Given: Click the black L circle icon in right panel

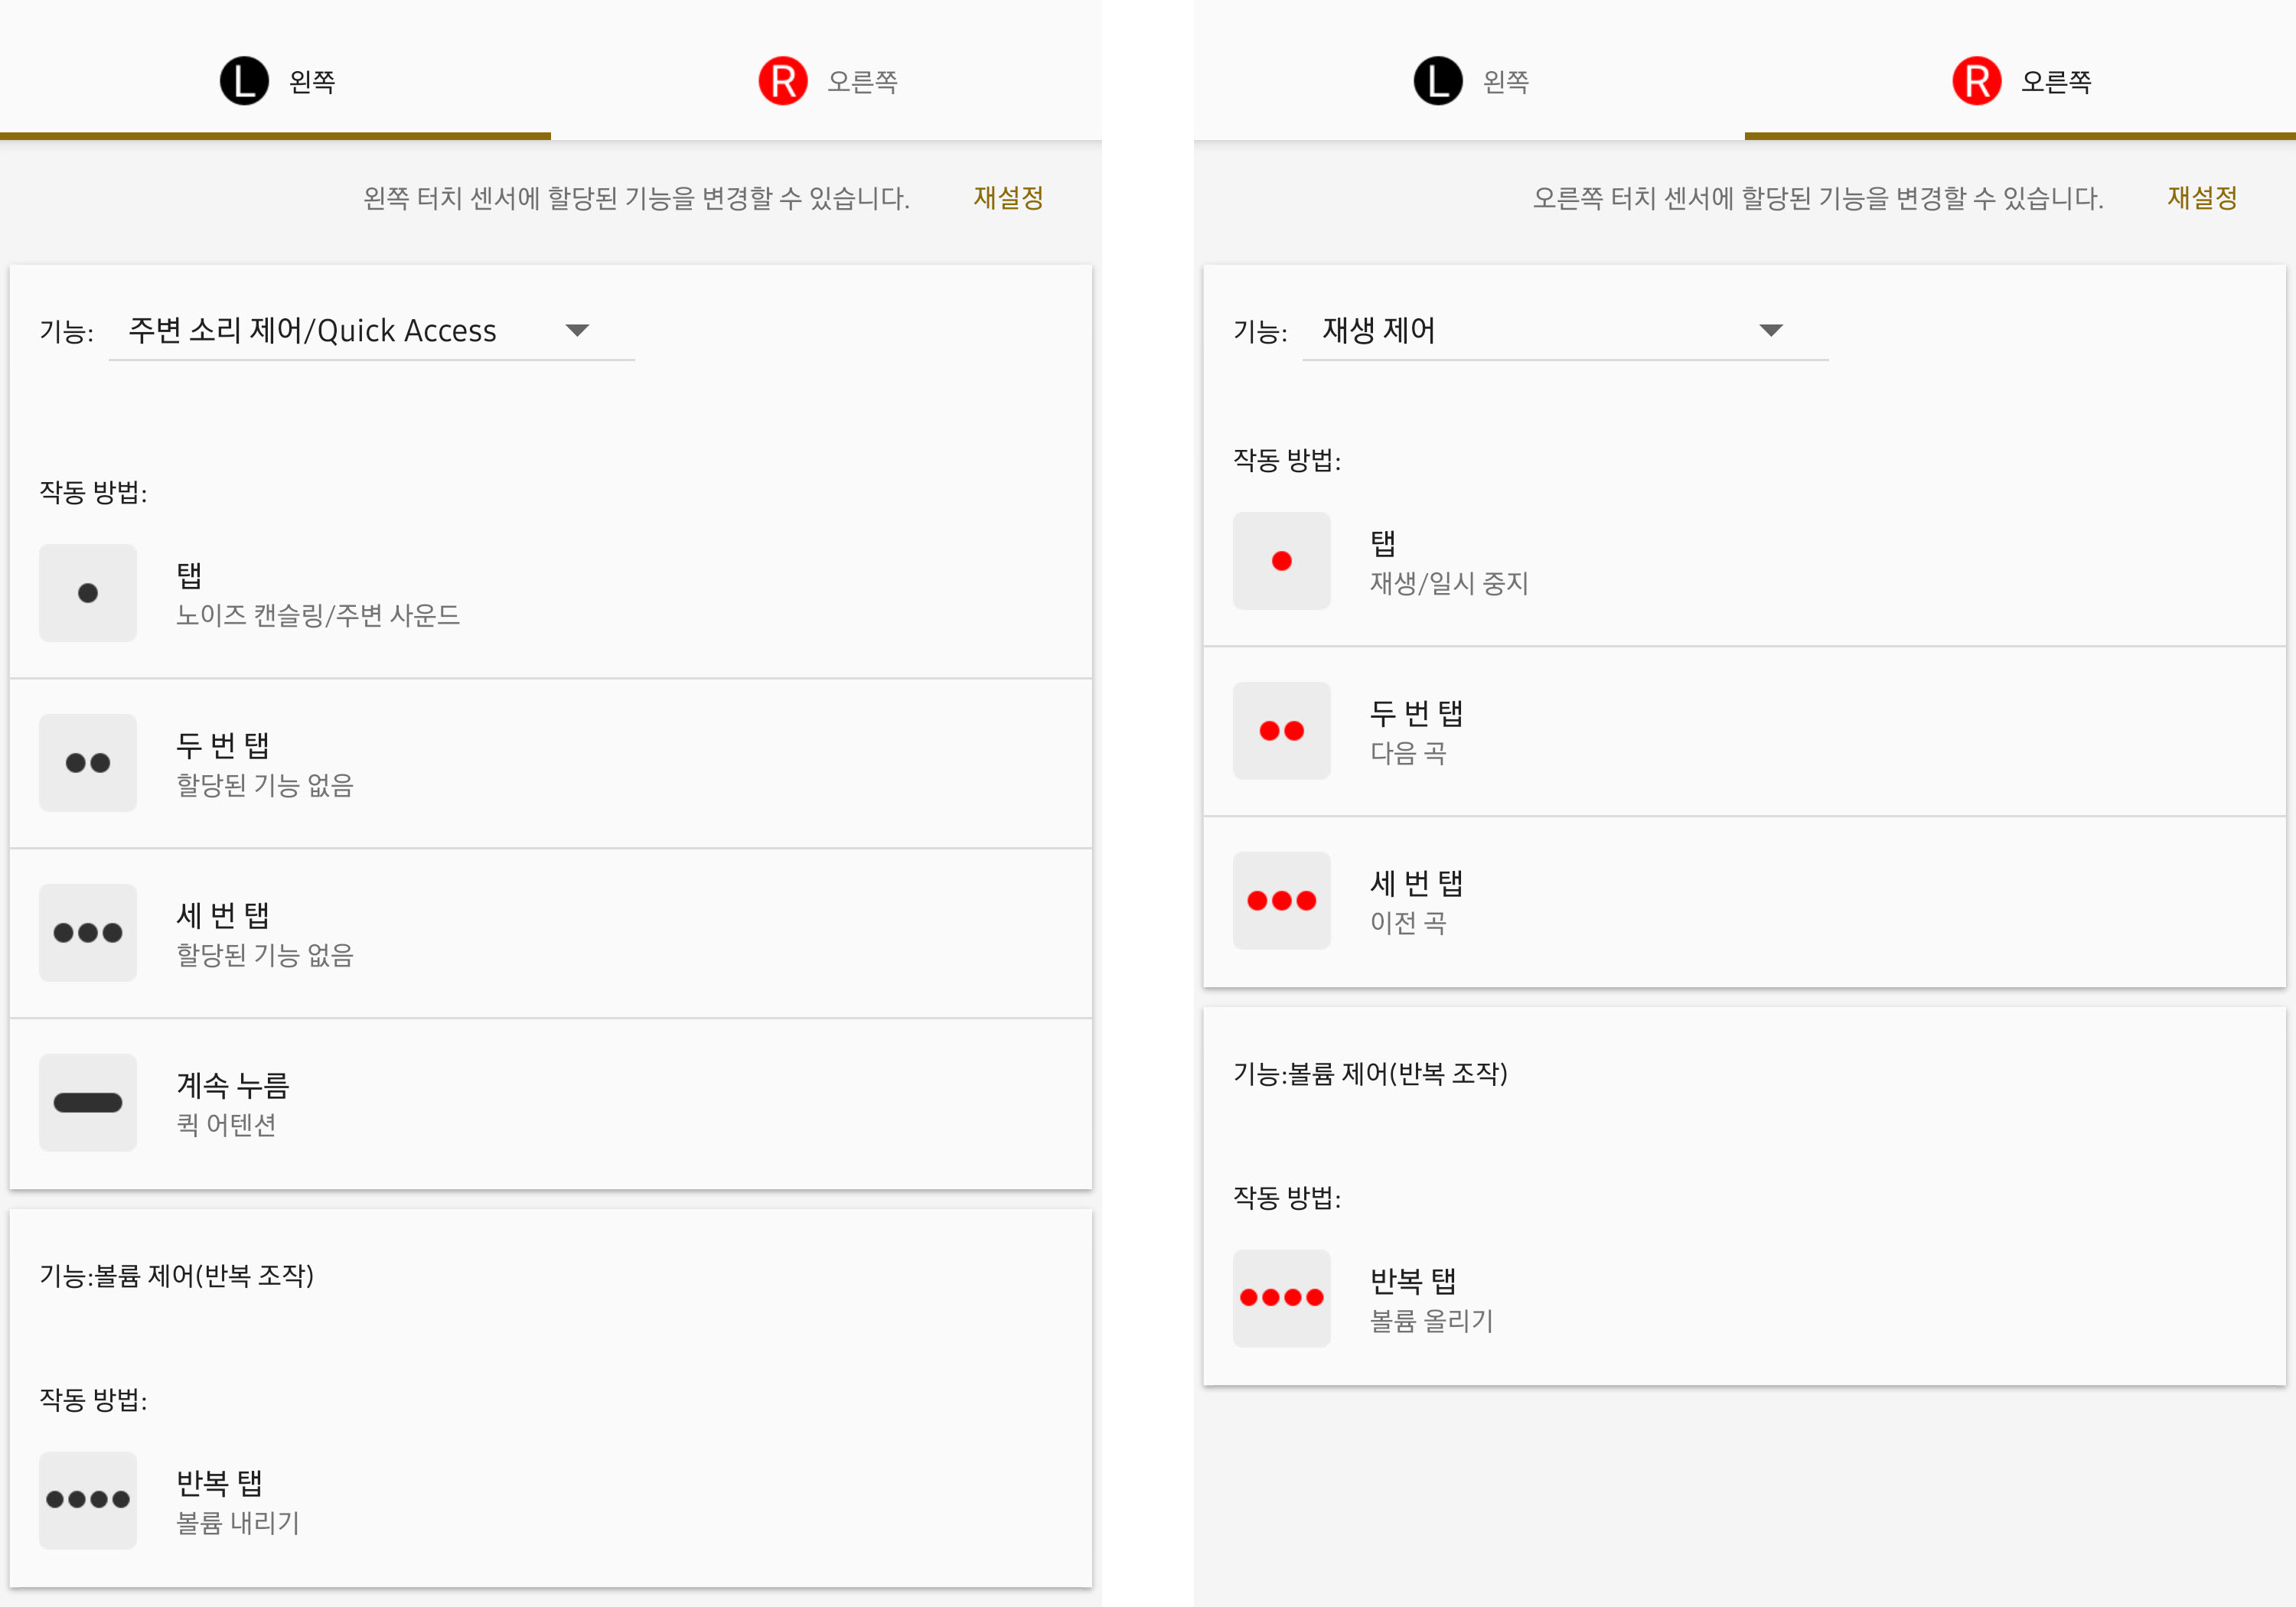Looking at the screenshot, I should point(1438,81).
